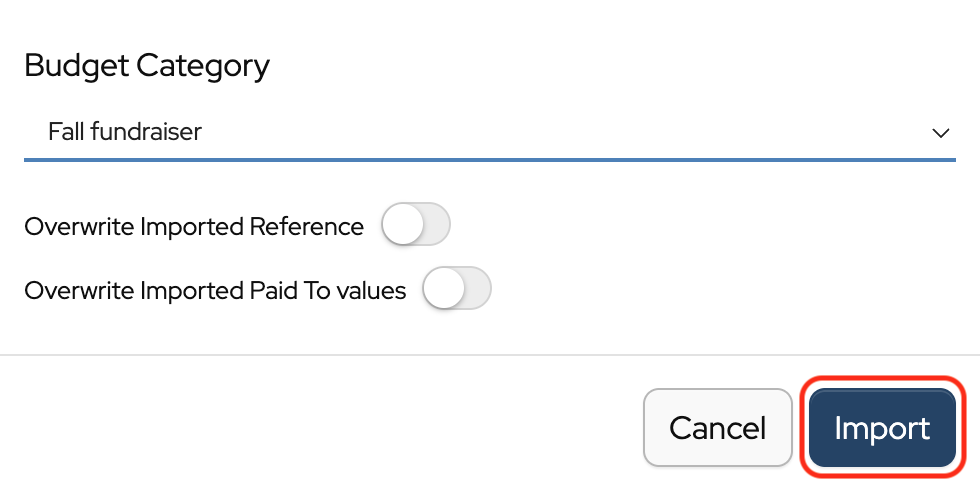Click the dropdown chevron arrow icon
Screen dimensions: 980x488
940,133
